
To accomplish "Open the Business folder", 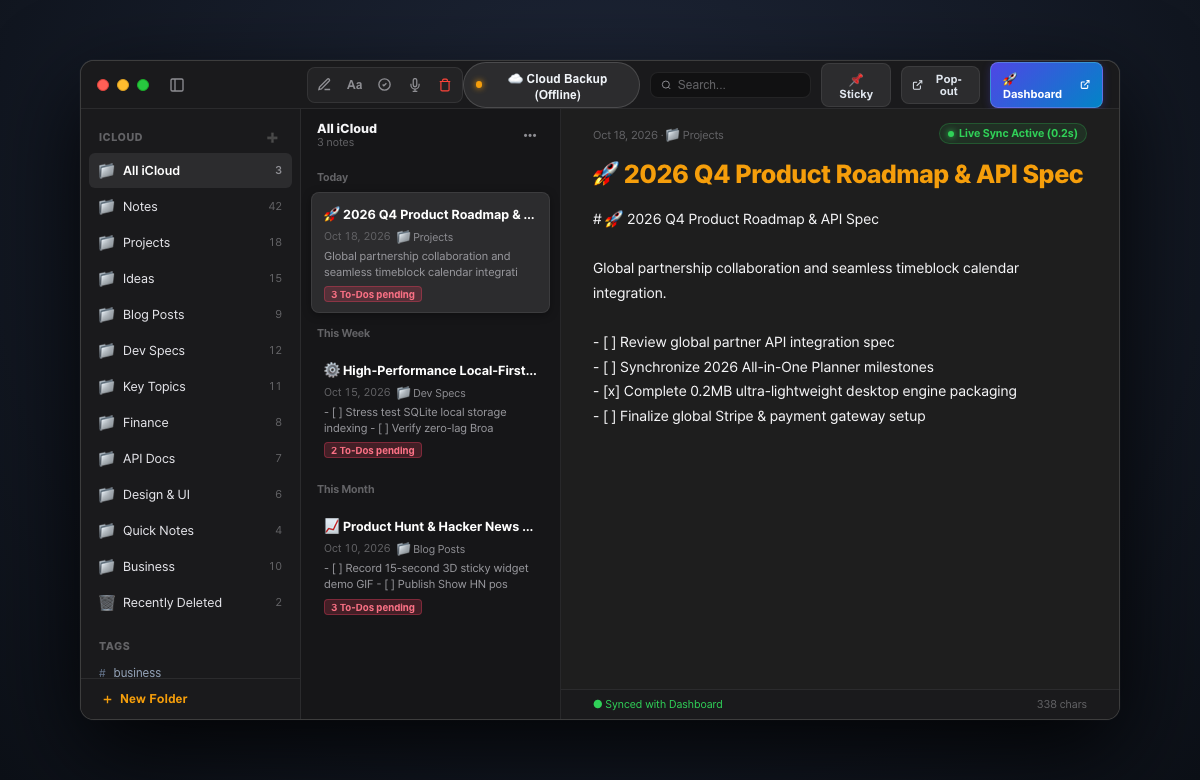I will [190, 567].
